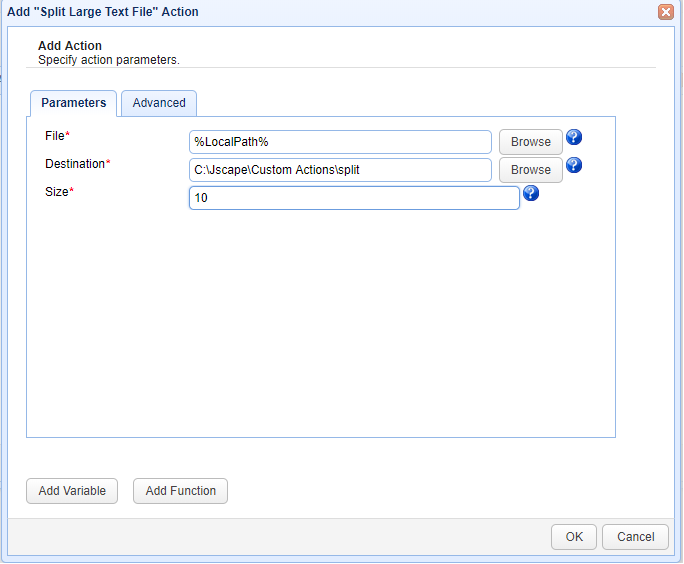Image resolution: width=684 pixels, height=564 pixels.
Task: Select the Parameters tab
Action: click(73, 103)
